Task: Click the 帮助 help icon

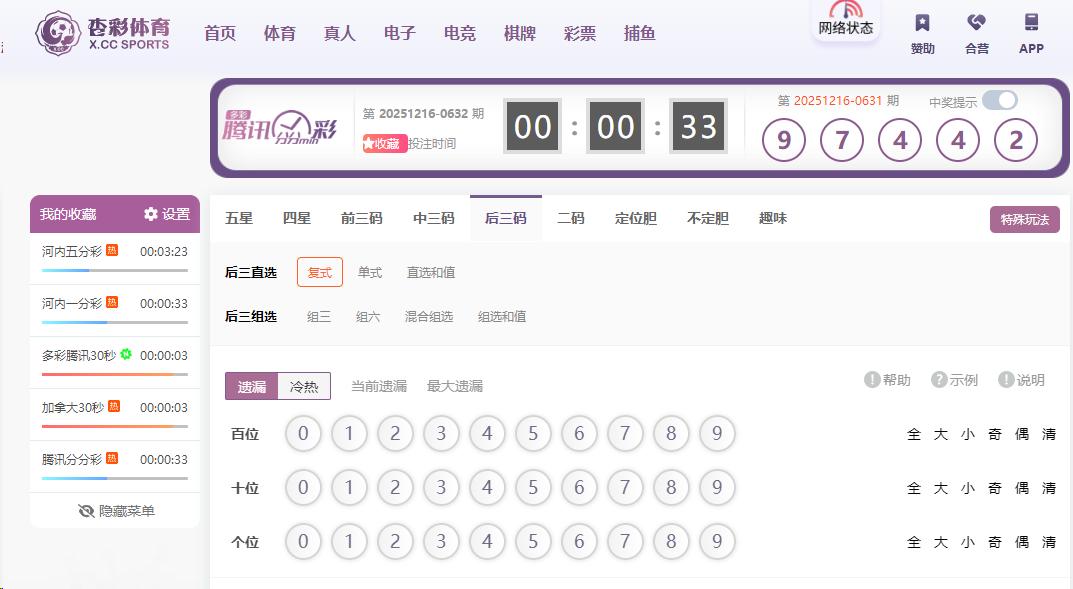Action: (887, 380)
